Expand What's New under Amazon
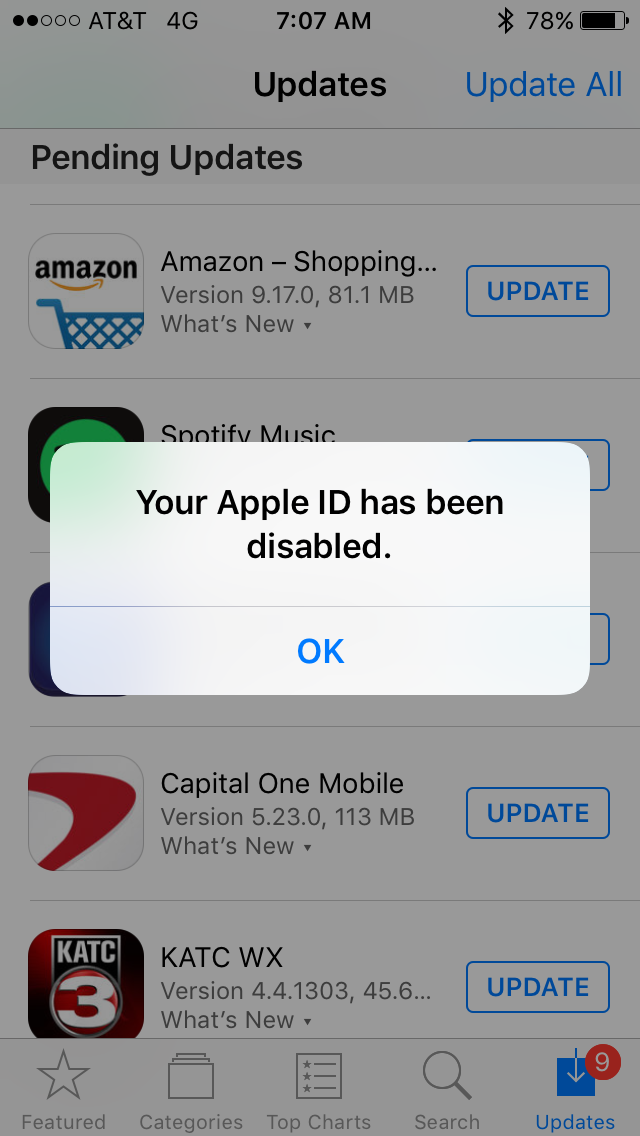 [236, 324]
